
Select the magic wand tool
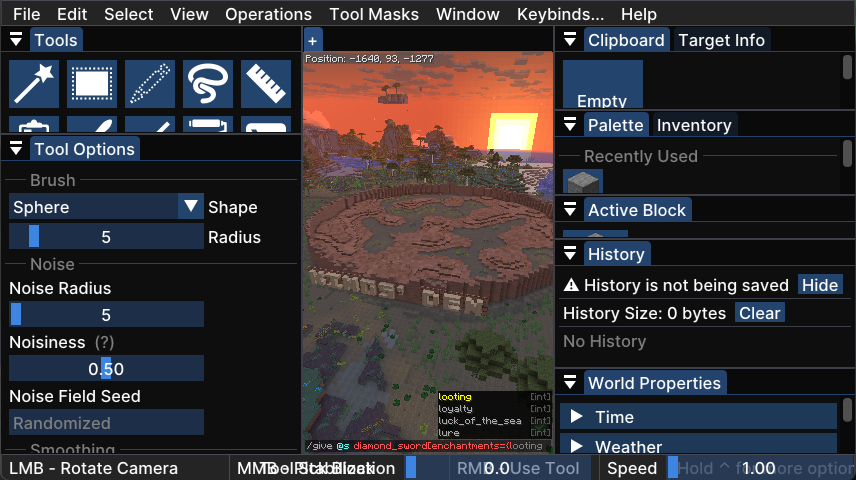34,84
